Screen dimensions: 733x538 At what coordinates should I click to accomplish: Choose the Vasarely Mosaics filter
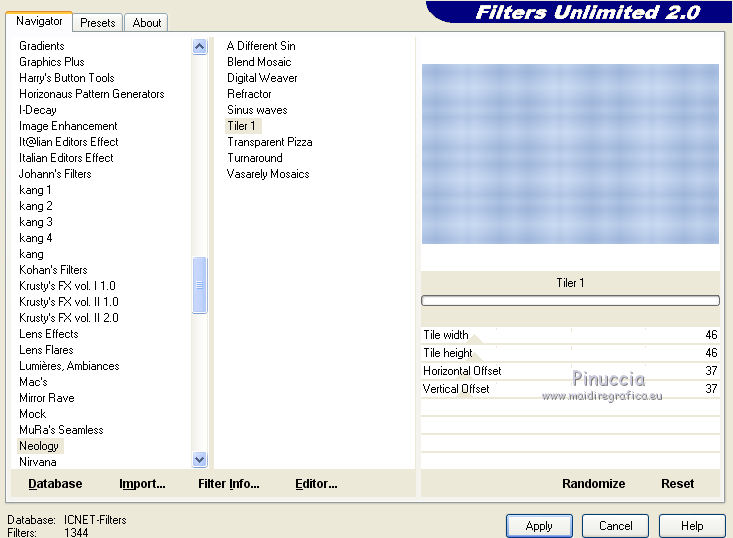tap(268, 174)
